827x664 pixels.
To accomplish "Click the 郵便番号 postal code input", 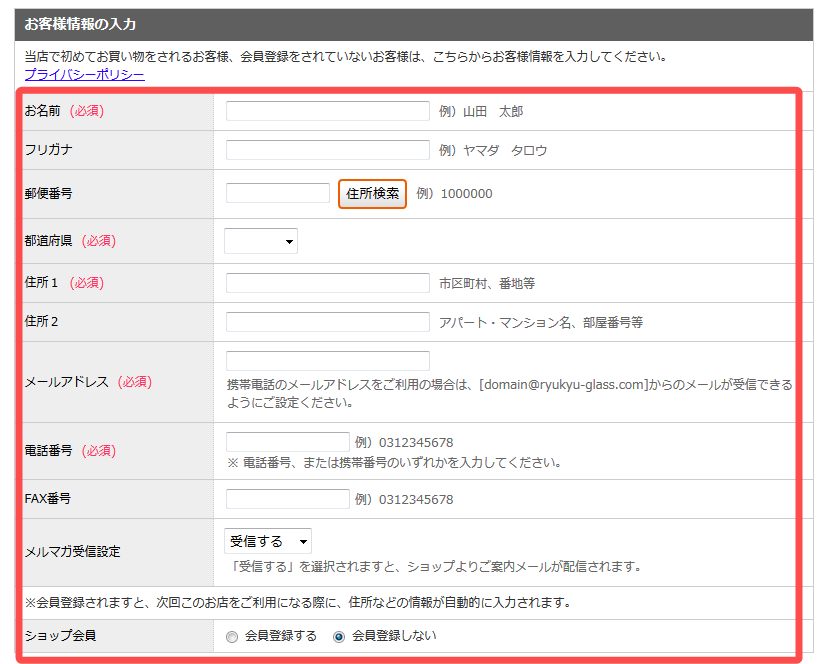I will pyautogui.click(x=277, y=193).
